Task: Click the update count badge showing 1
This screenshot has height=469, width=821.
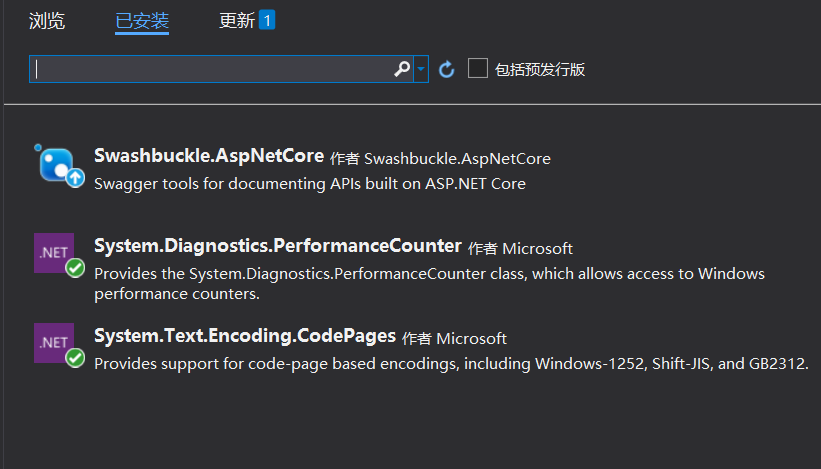Action: 267,20
